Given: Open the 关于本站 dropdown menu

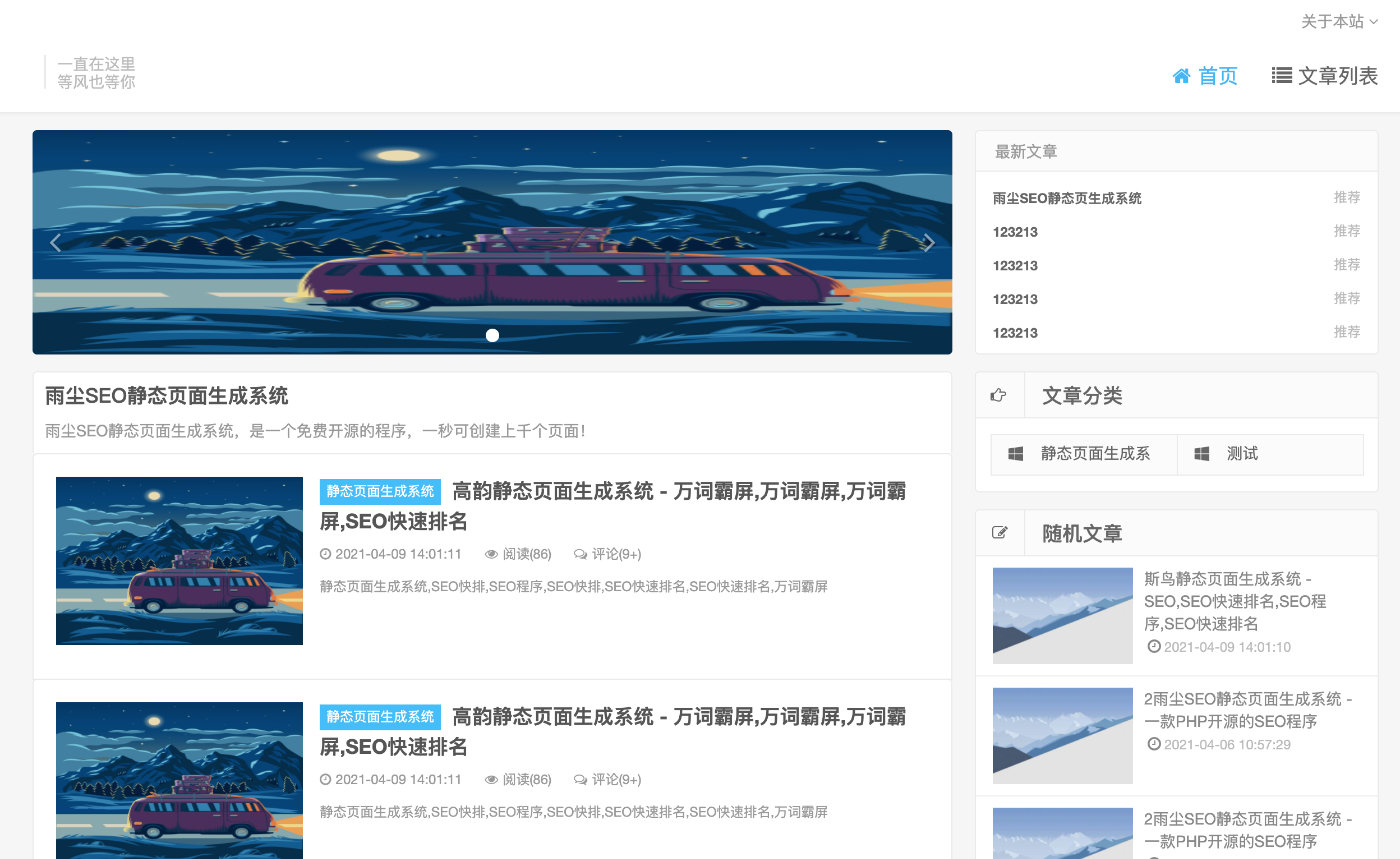Looking at the screenshot, I should (x=1339, y=21).
